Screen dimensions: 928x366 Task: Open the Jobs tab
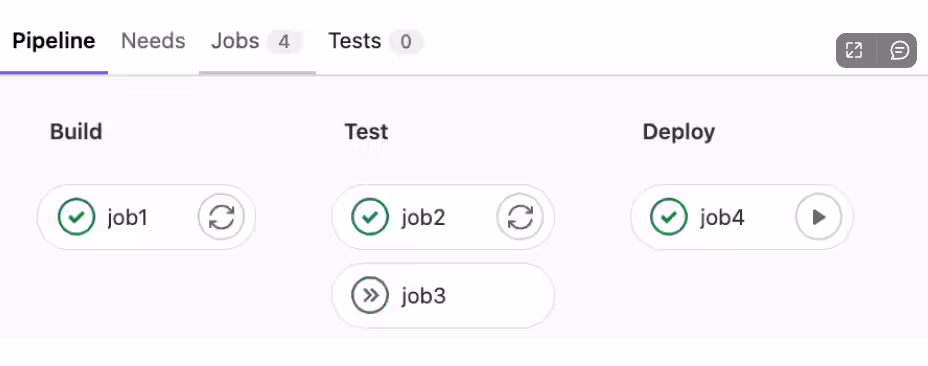pyautogui.click(x=257, y=41)
